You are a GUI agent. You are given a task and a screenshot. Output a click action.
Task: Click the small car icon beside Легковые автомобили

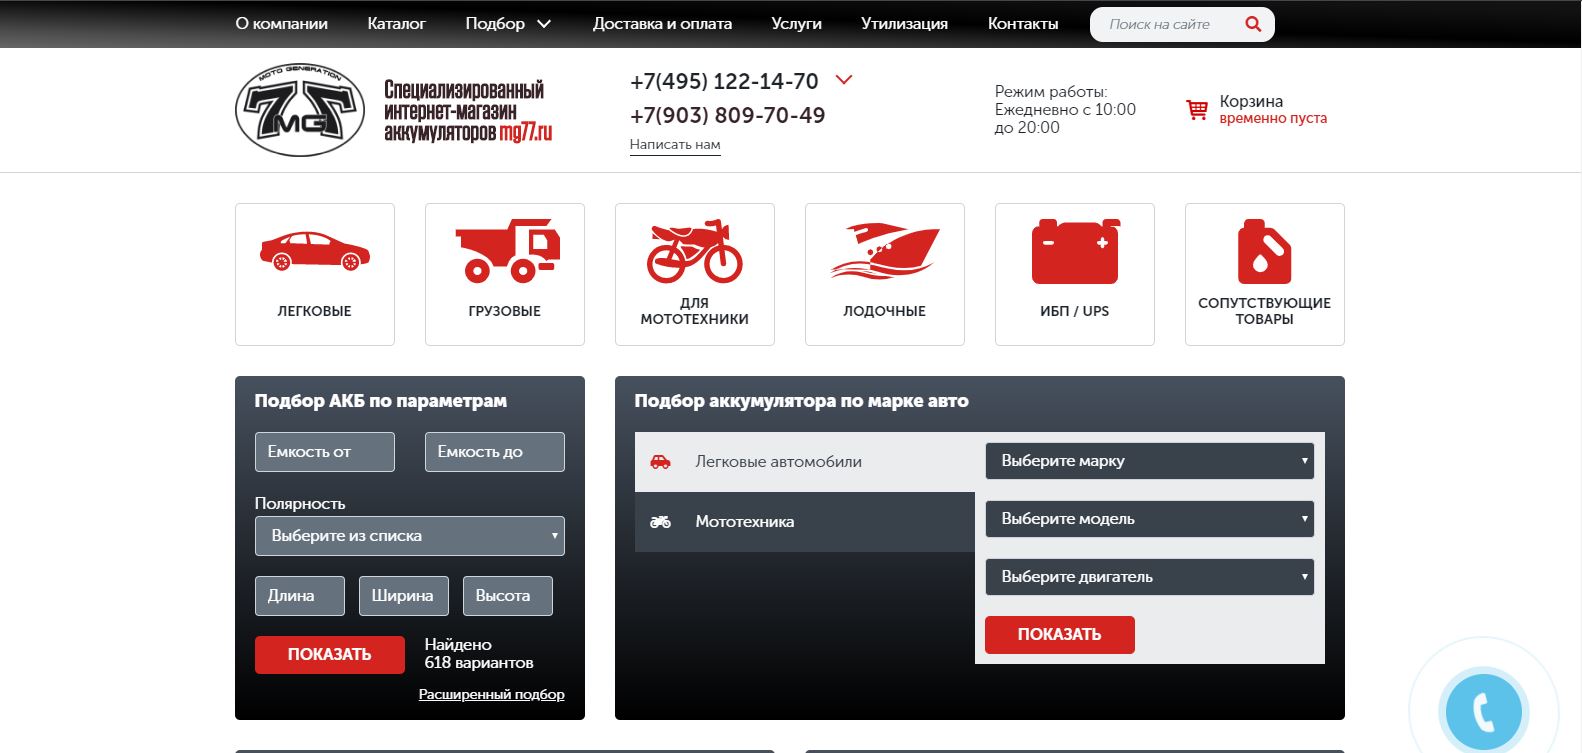(x=660, y=462)
